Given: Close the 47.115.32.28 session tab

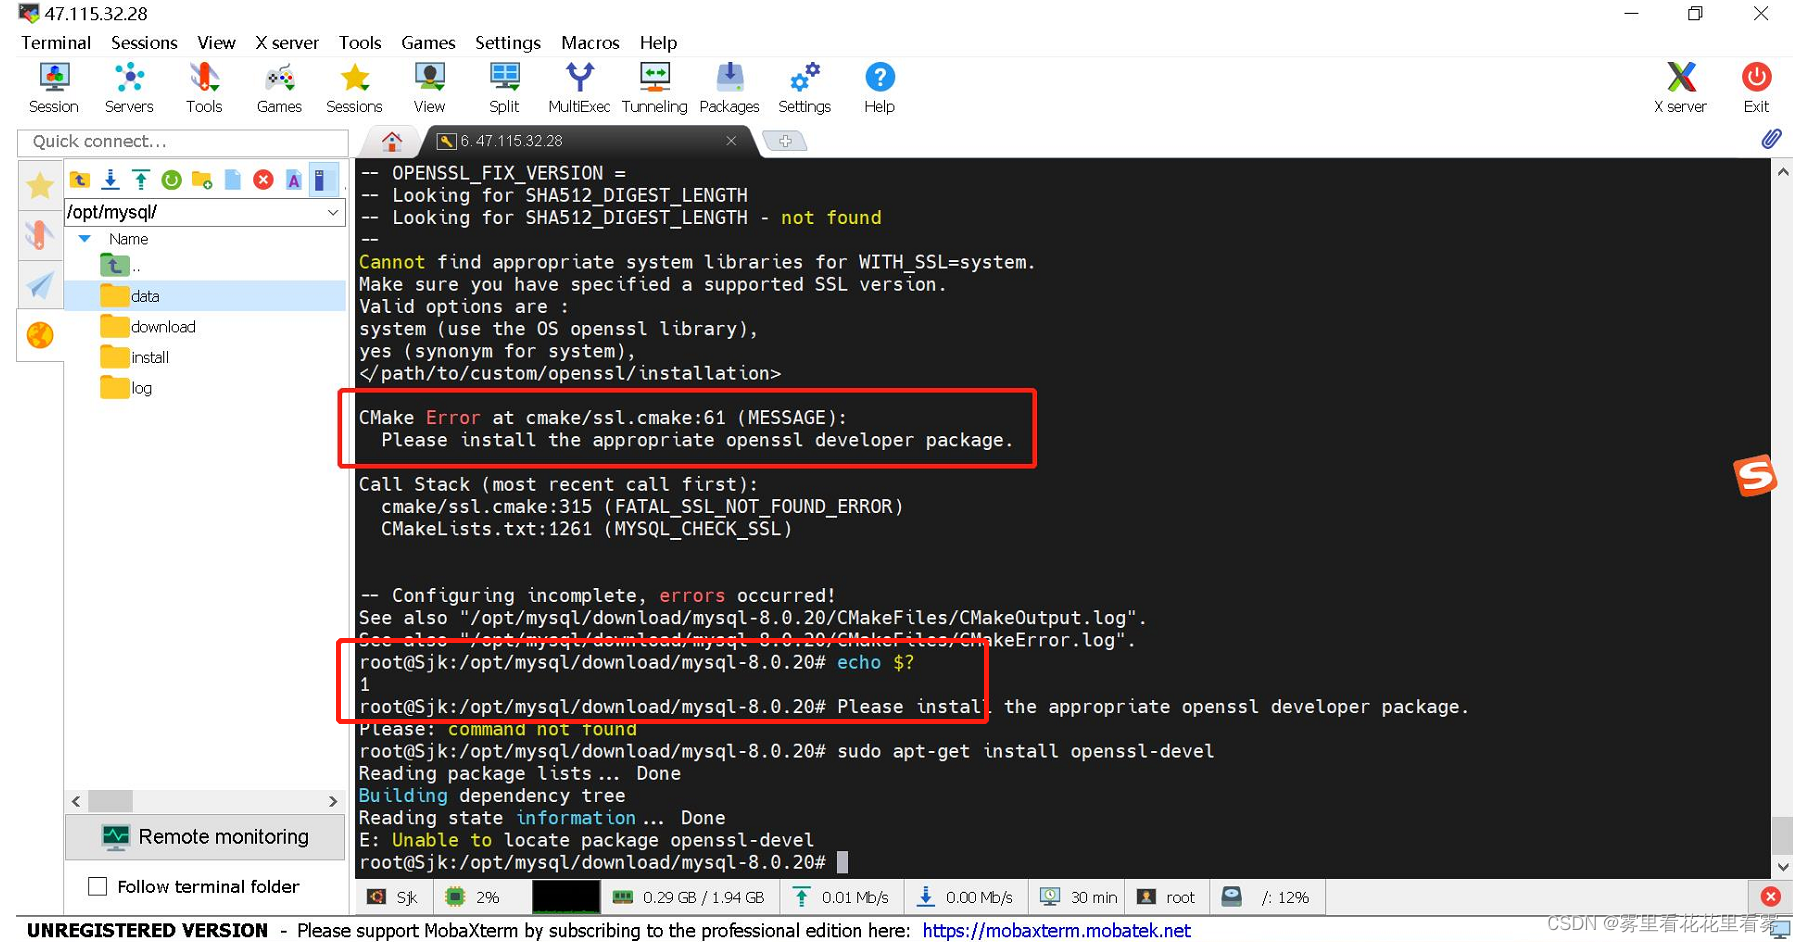Looking at the screenshot, I should [731, 141].
